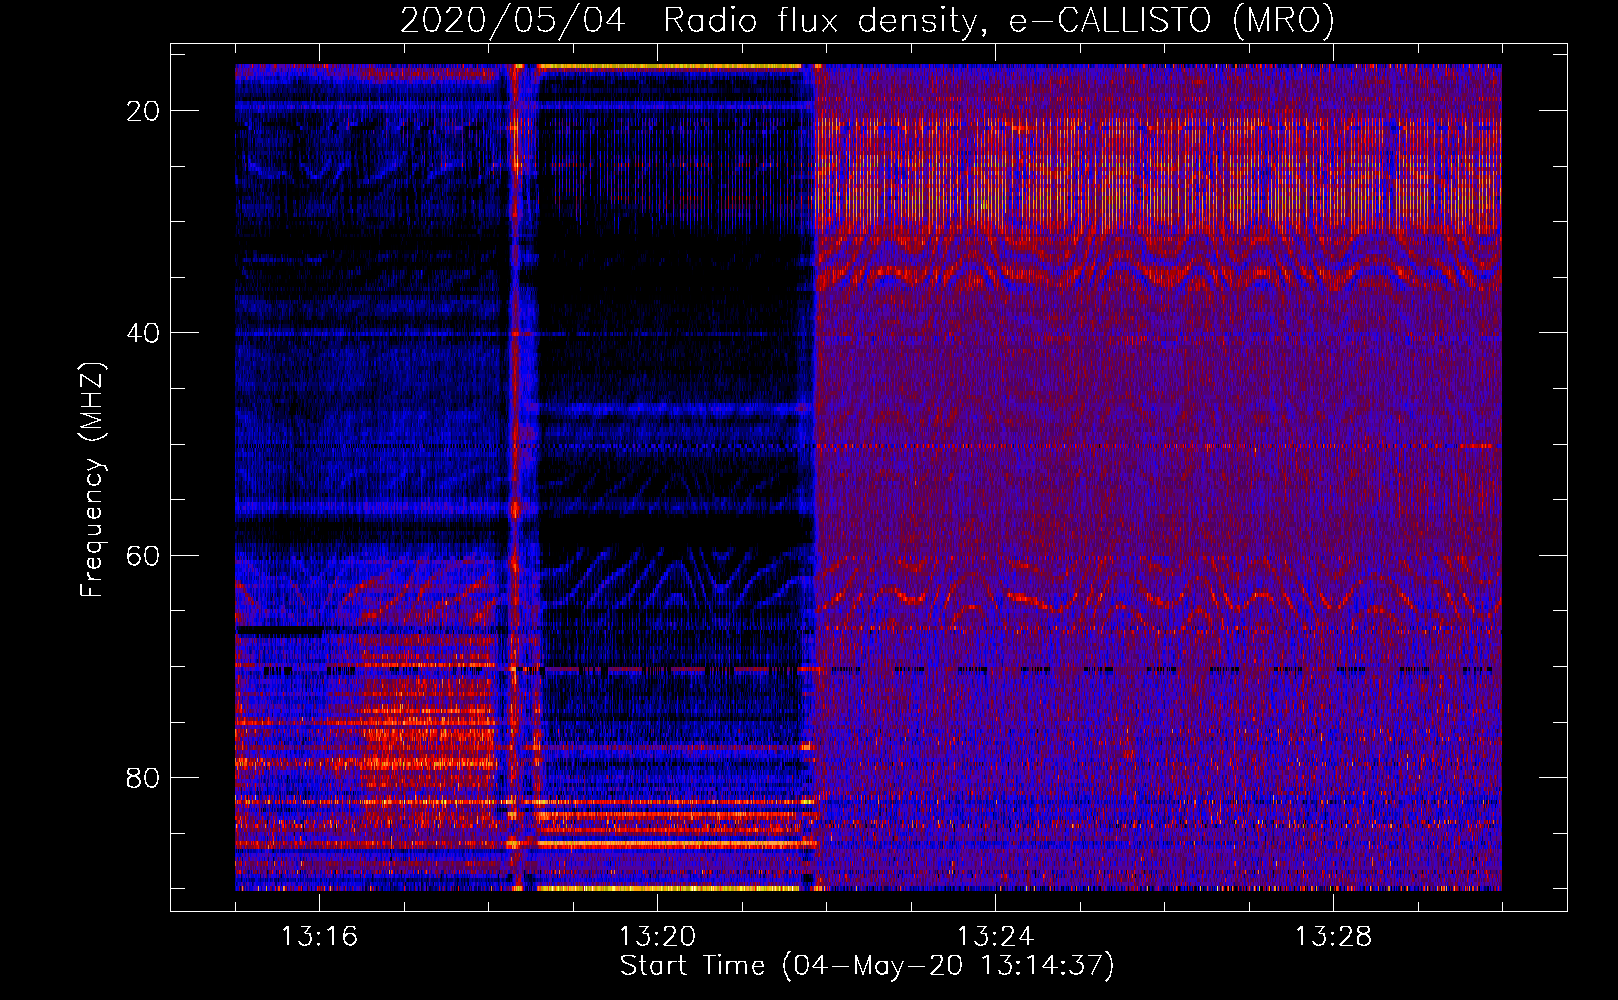Screen dimensions: 1618x1000
Task: Click the 13:16 time tick label
Action: click(319, 937)
